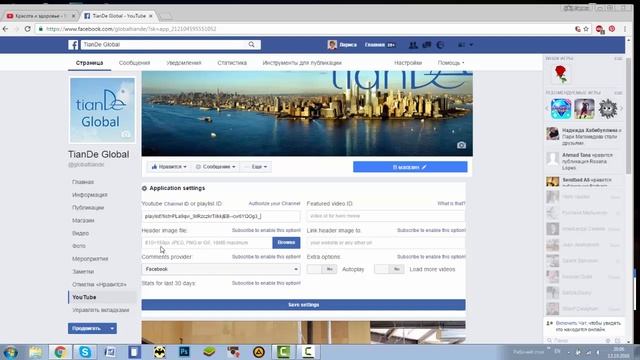Open Comments provider Facebook dropdown
Viewport: 640px width, 360px height.
coord(221,269)
